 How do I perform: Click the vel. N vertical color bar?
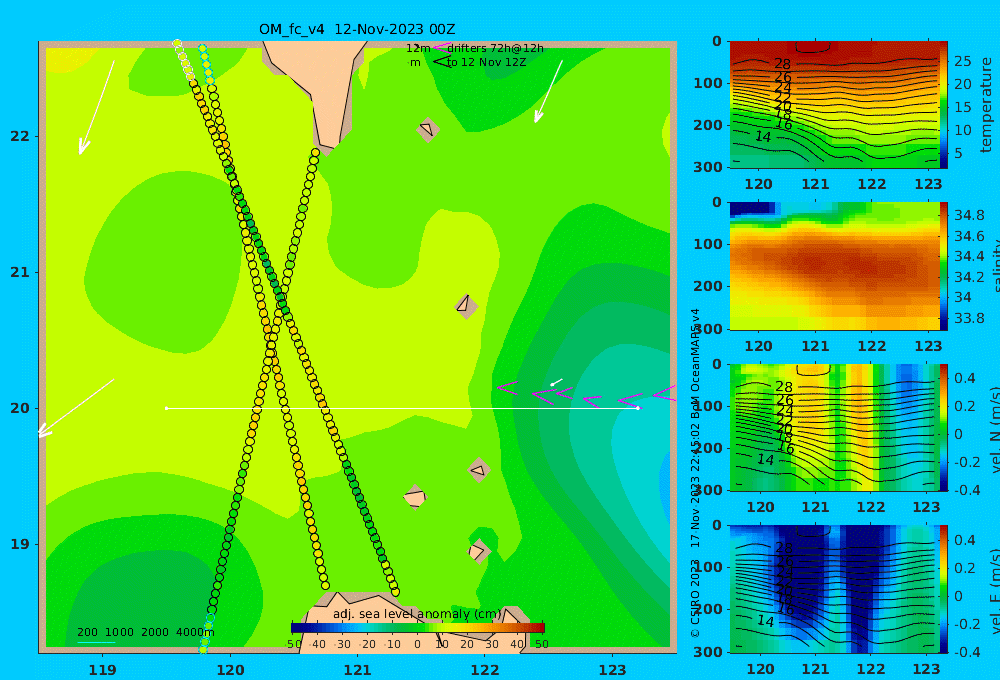coord(944,427)
